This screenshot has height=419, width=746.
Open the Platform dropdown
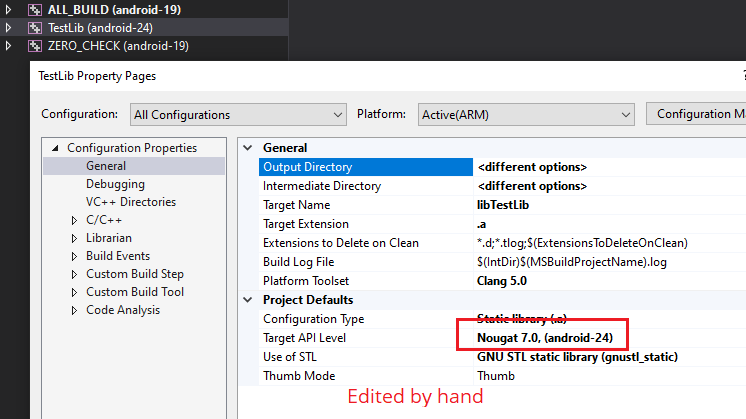pyautogui.click(x=524, y=114)
